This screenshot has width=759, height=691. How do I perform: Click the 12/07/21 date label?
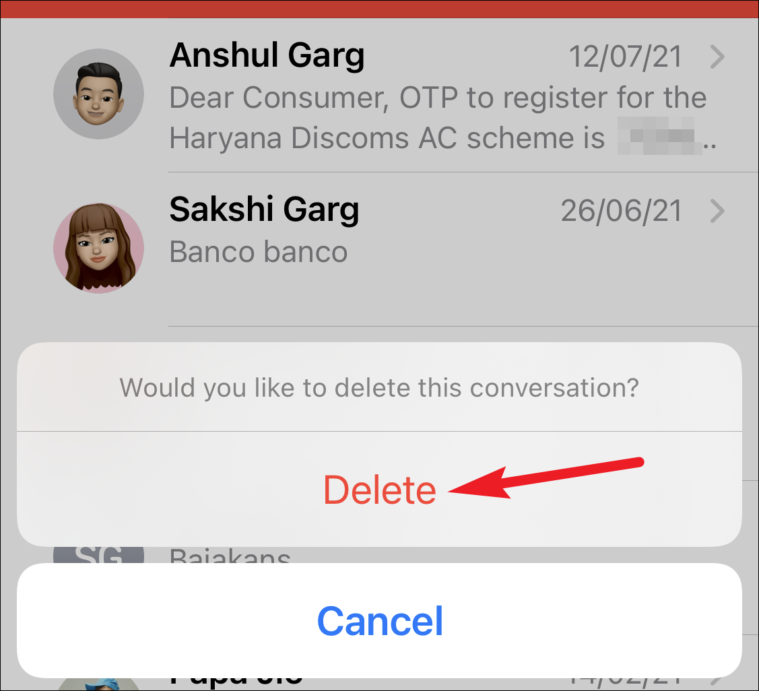coord(625,57)
